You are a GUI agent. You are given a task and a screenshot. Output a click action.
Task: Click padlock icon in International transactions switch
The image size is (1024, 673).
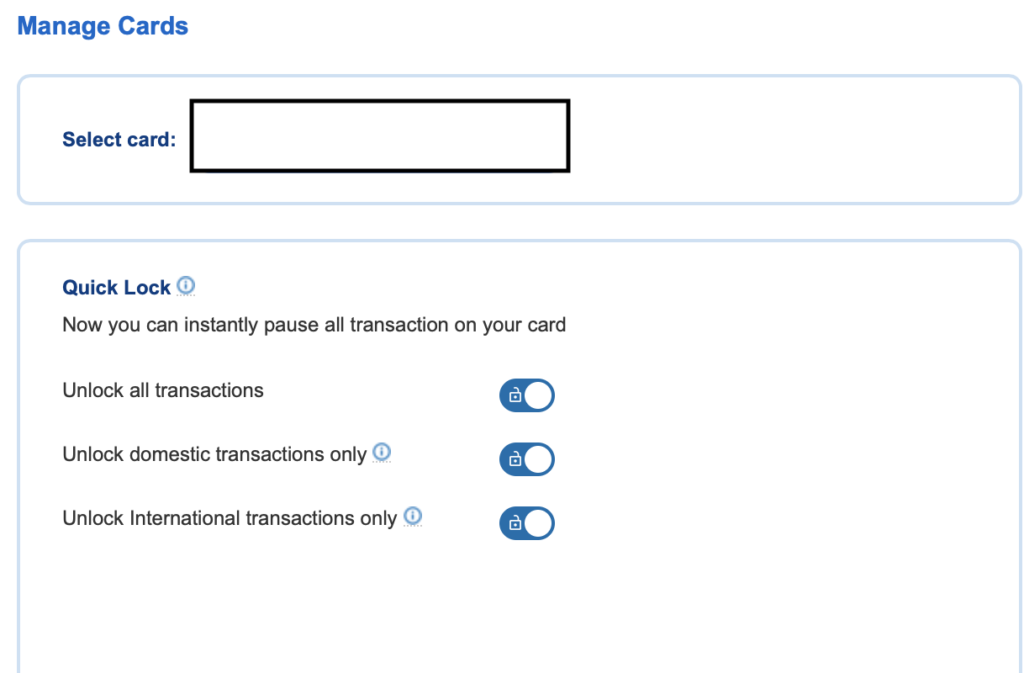click(515, 523)
